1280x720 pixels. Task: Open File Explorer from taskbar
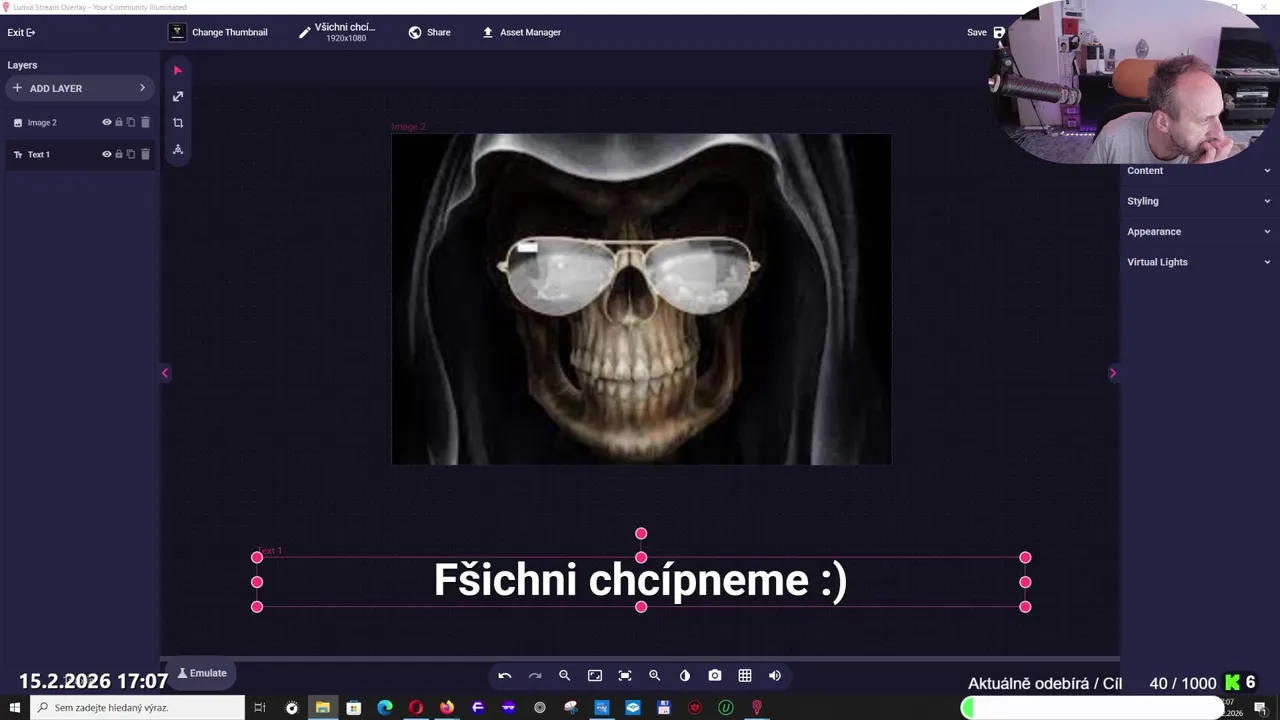point(323,708)
